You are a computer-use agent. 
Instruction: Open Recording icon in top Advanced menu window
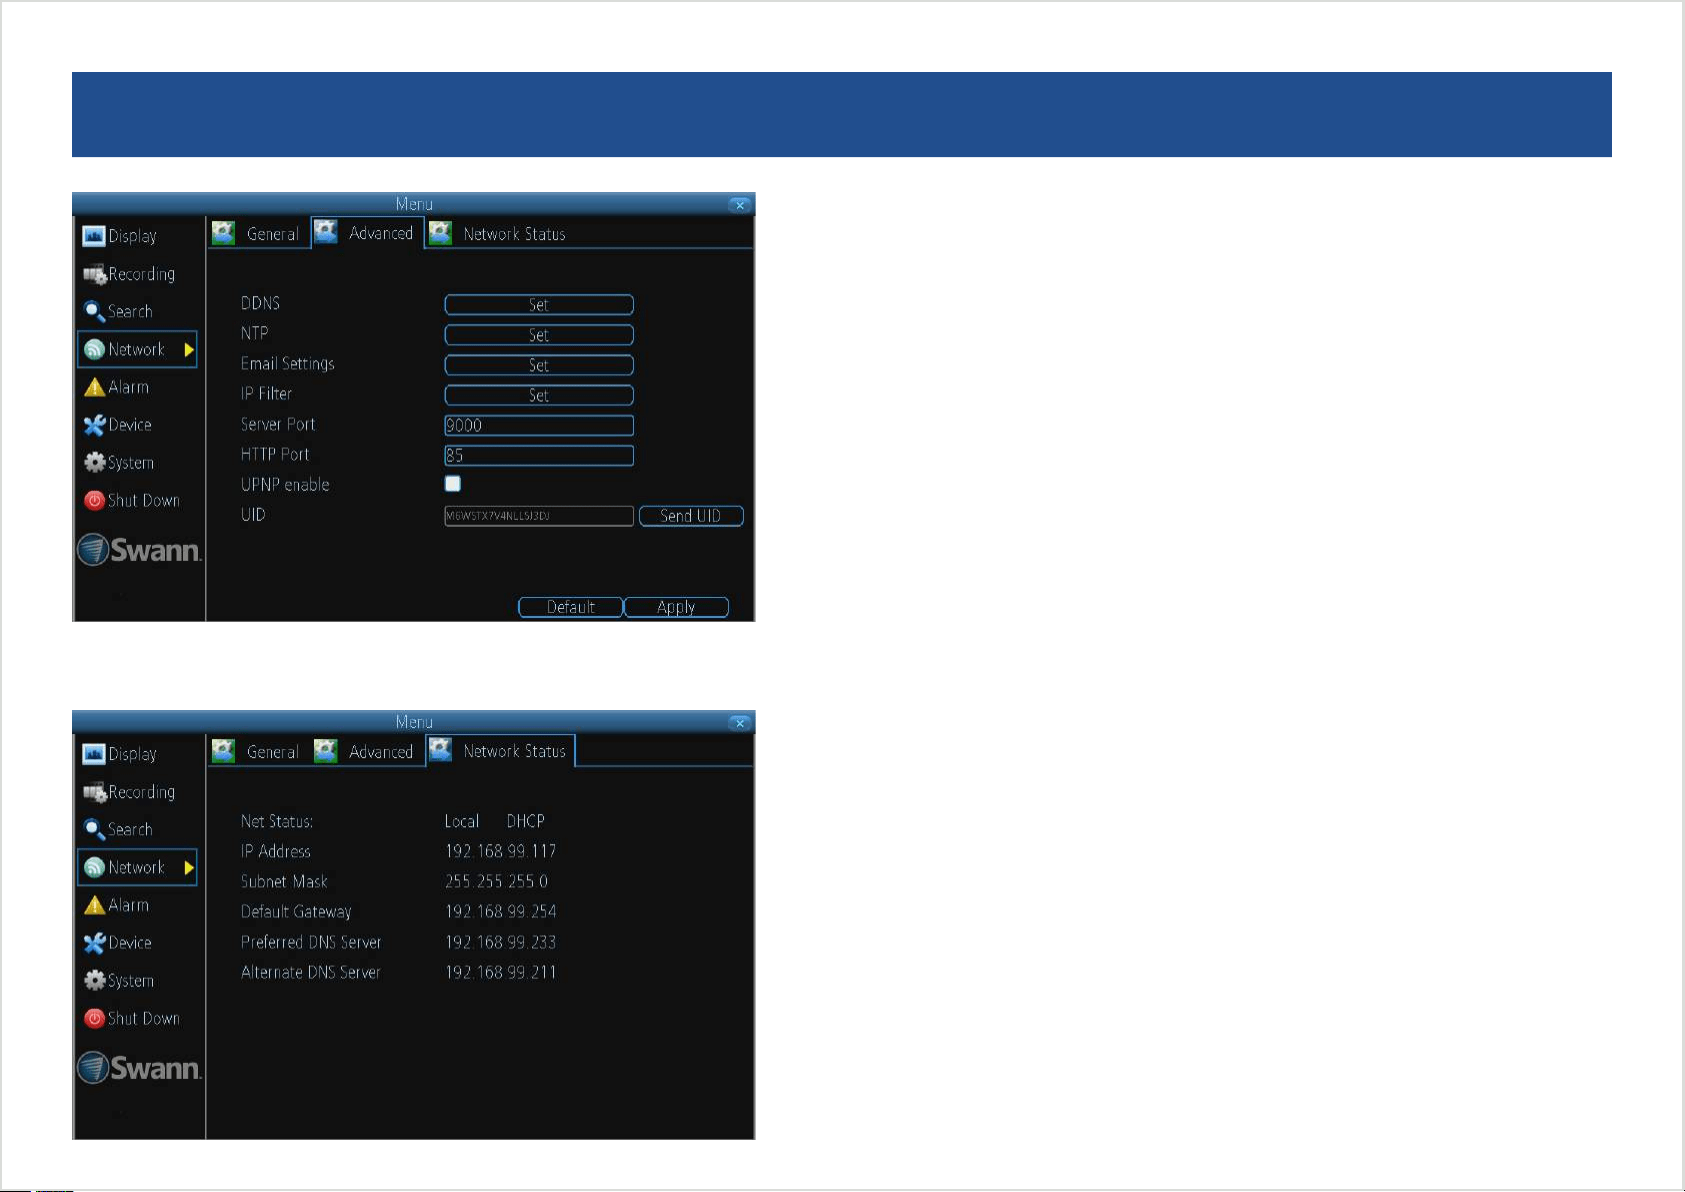(x=95, y=274)
